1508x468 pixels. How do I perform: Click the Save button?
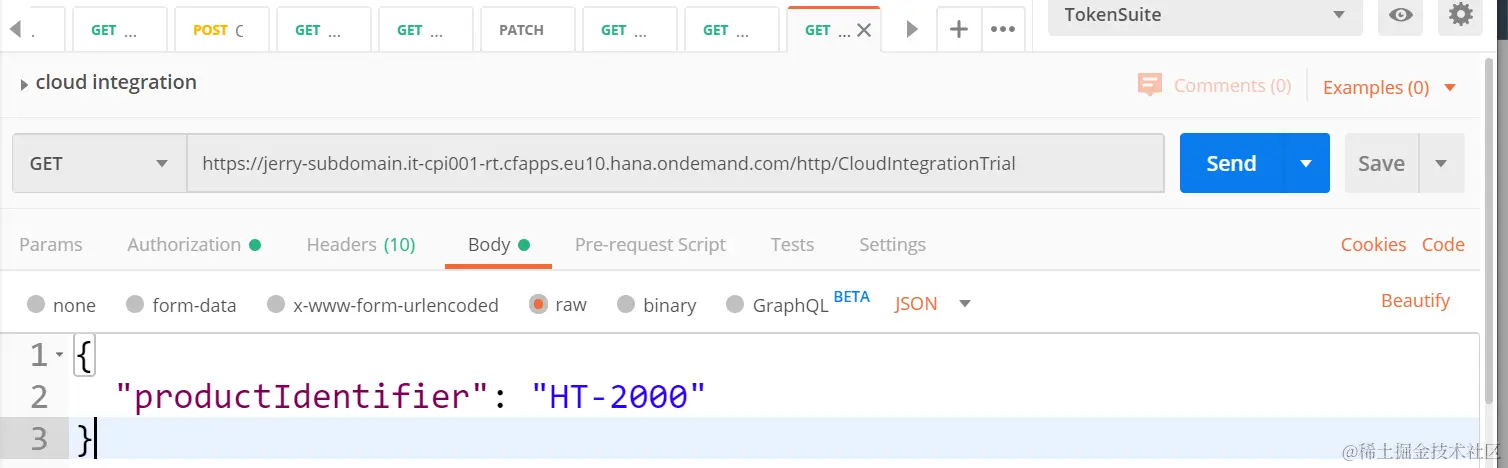pos(1381,163)
